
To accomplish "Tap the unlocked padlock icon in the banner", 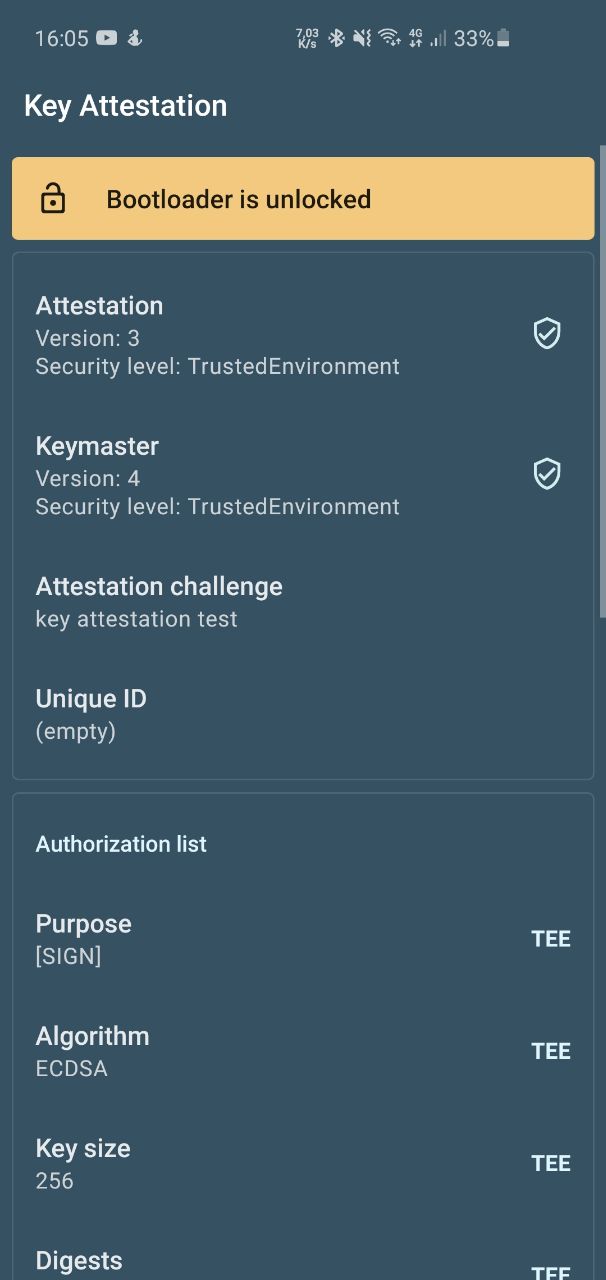I will pos(53,198).
